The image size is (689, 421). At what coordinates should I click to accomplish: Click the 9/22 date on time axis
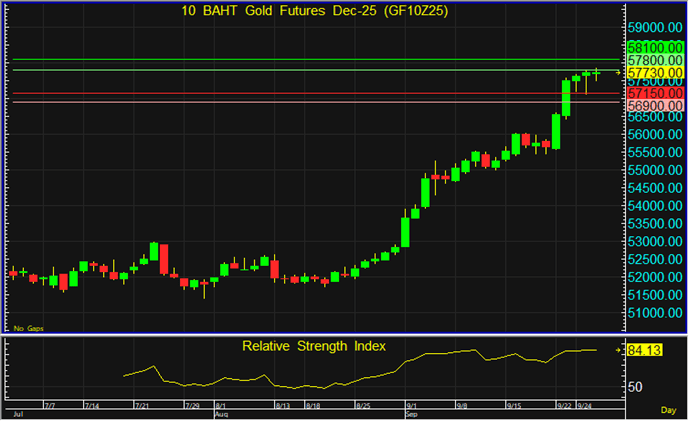(565, 405)
